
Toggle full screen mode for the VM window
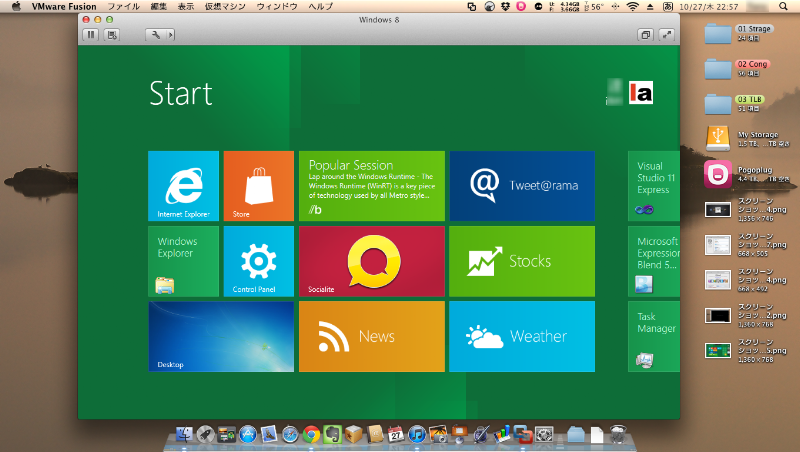coord(666,35)
